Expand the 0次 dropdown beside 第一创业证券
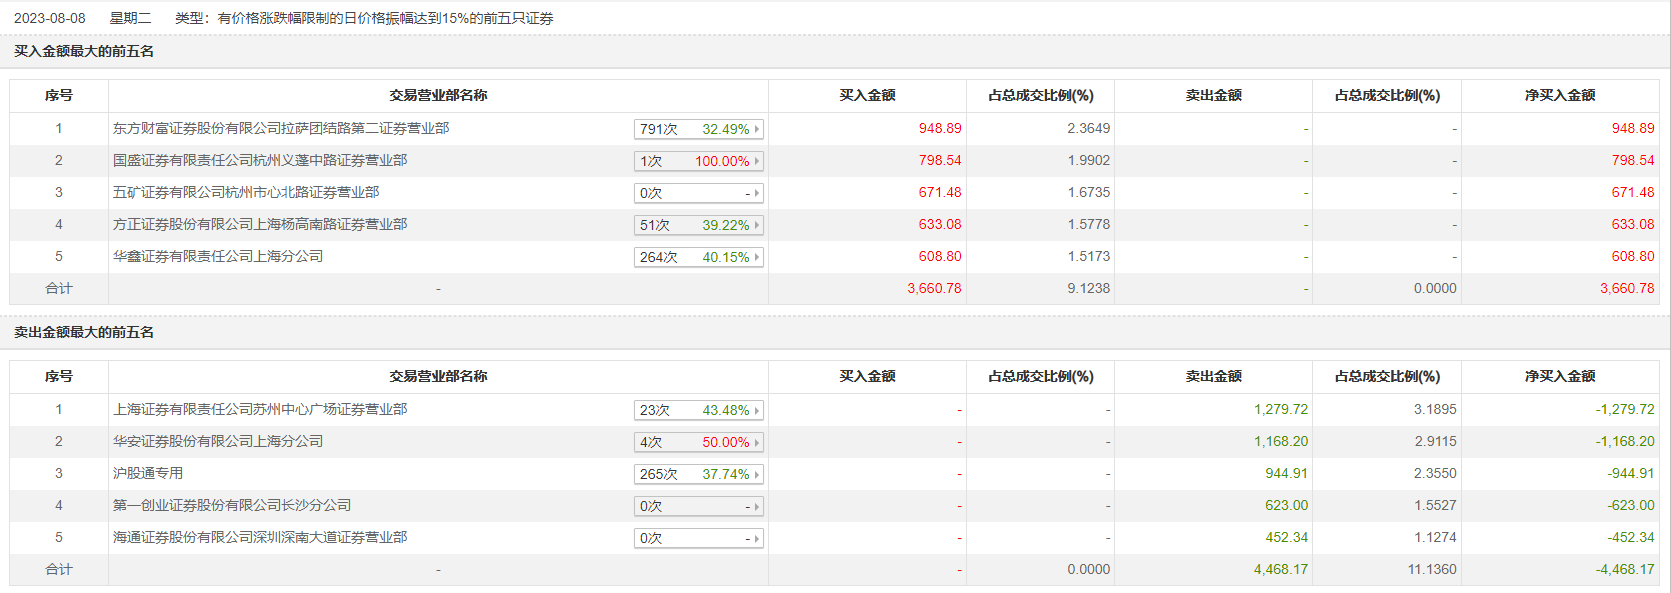The height and width of the screenshot is (593, 1671). point(698,506)
